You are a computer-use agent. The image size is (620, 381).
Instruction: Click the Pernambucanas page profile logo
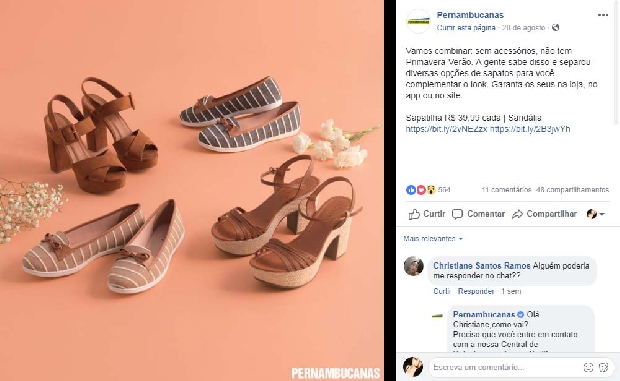418,21
